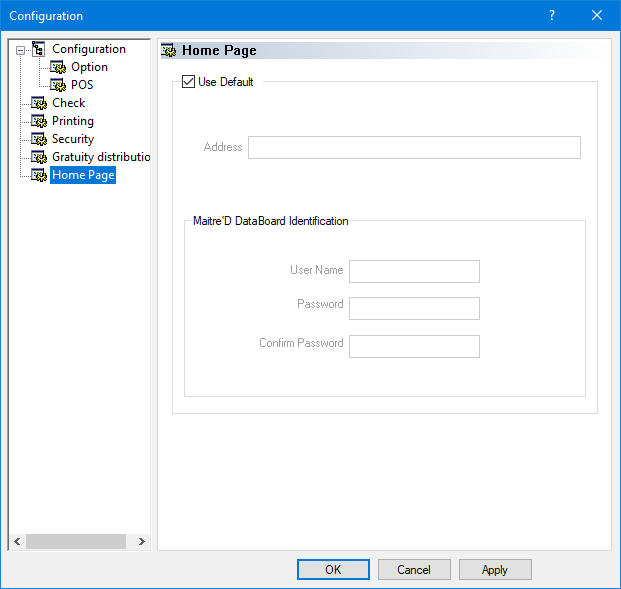Click the Configuration root tree icon
Screen dimensions: 621x589
tap(39, 49)
